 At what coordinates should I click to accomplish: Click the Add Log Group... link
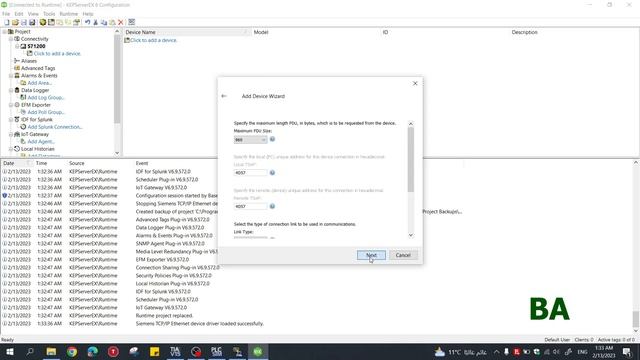tap(46, 98)
